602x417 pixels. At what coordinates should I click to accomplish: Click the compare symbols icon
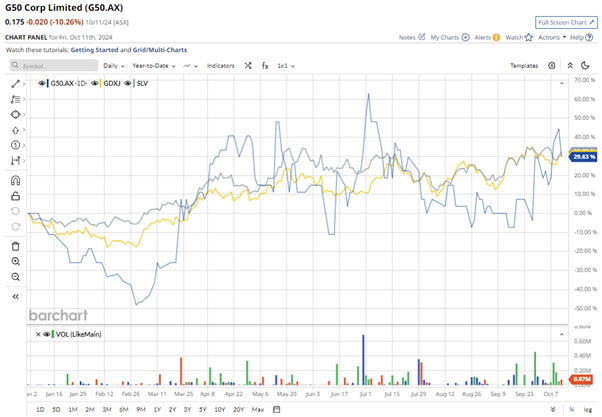pyautogui.click(x=244, y=65)
